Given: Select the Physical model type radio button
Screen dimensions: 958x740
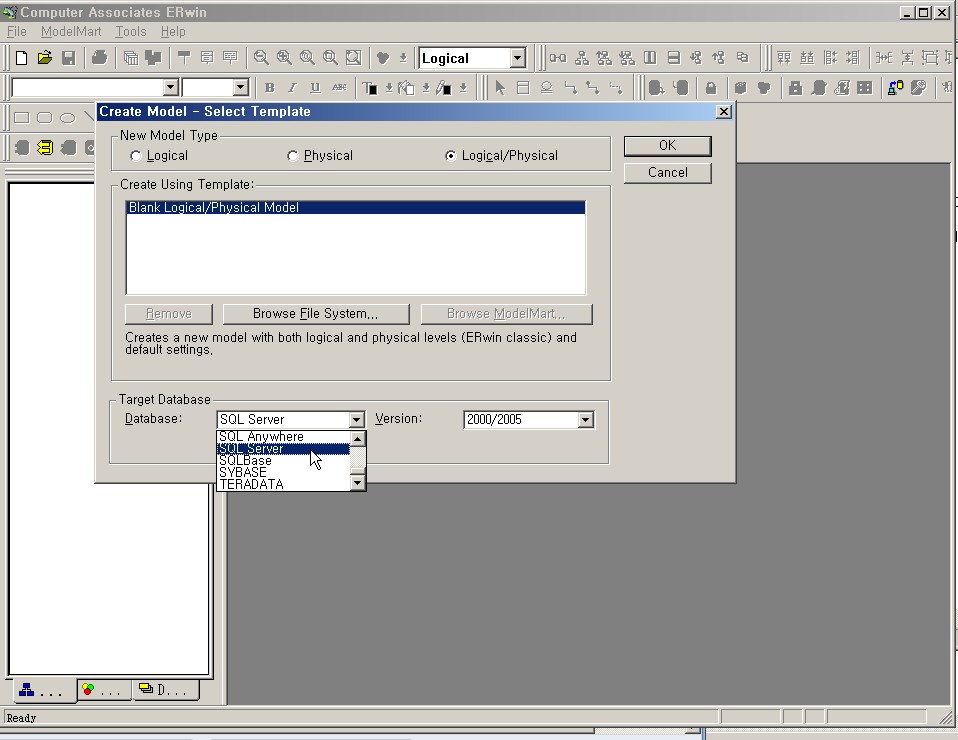Looking at the screenshot, I should [293, 156].
